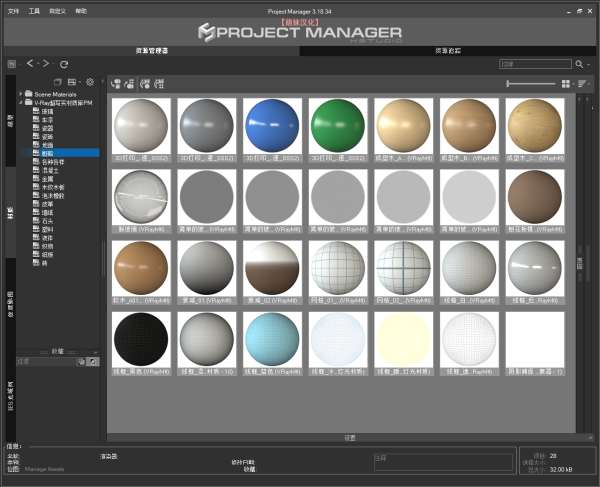Viewport: 600px width, 487px height.
Task: Go back with the left arrow
Action: (30, 64)
